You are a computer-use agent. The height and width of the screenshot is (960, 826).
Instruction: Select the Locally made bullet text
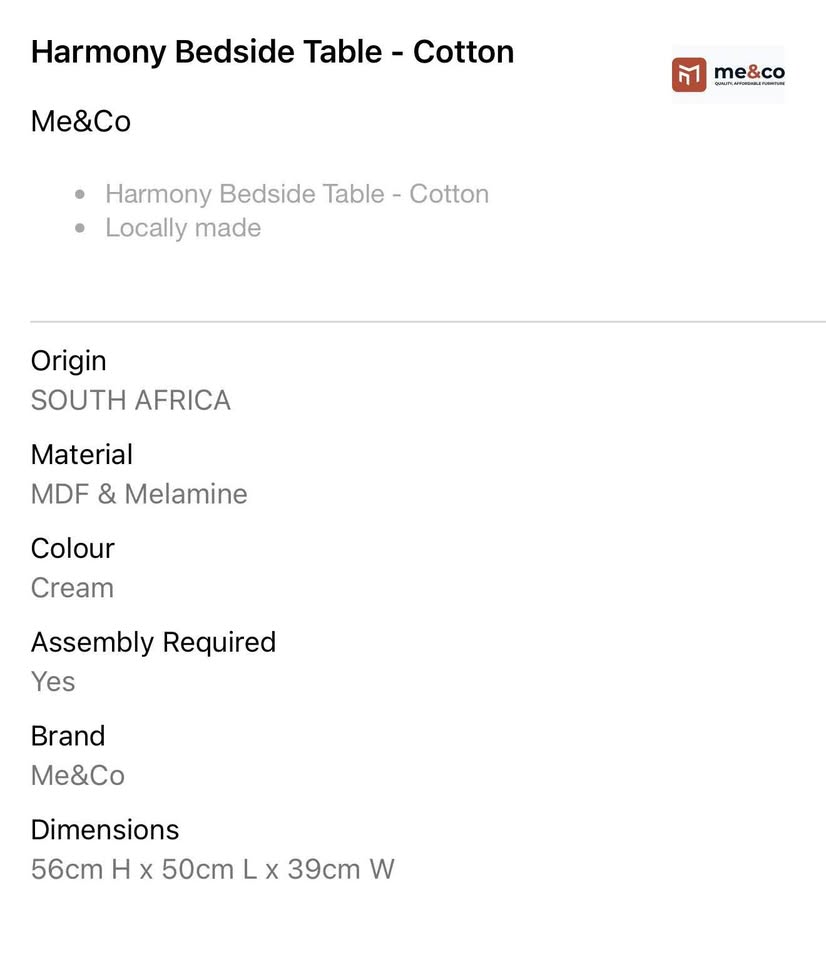[x=183, y=228]
